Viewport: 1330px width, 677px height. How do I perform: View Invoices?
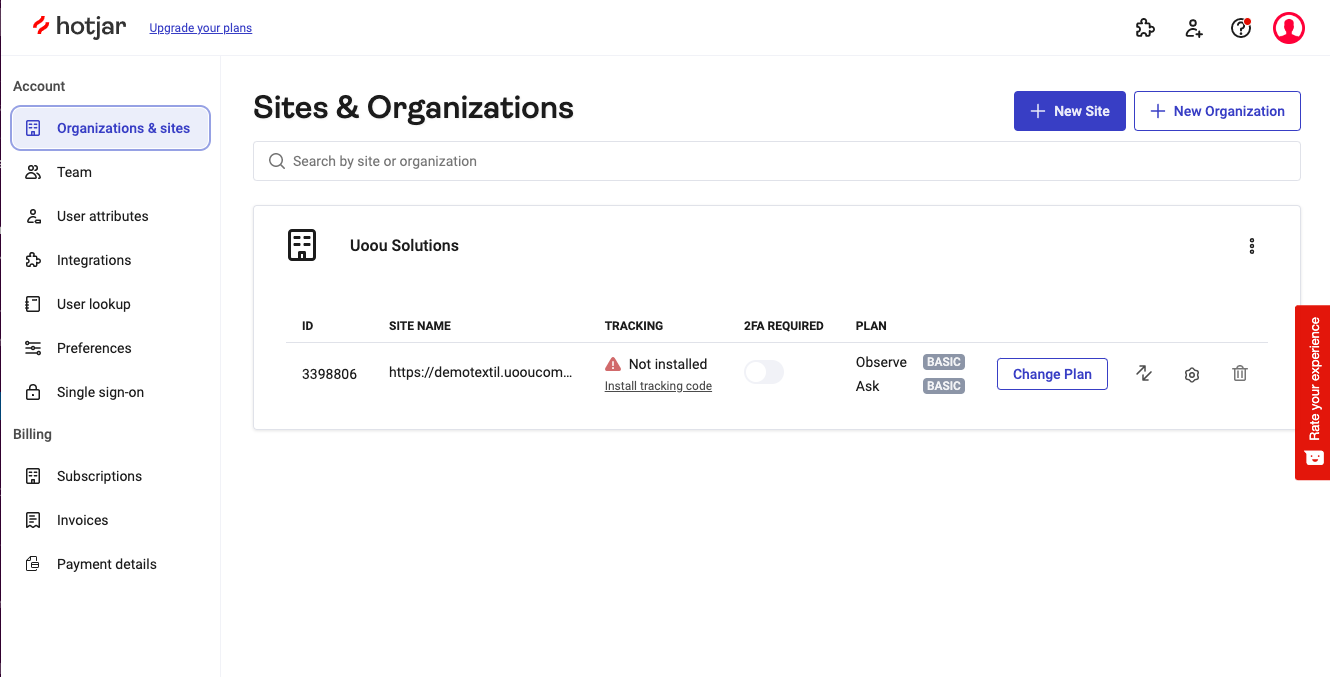(110, 520)
